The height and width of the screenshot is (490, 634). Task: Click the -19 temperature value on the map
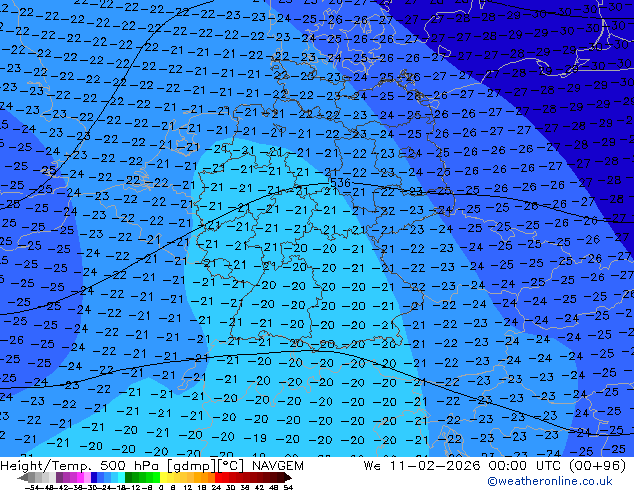[256, 438]
